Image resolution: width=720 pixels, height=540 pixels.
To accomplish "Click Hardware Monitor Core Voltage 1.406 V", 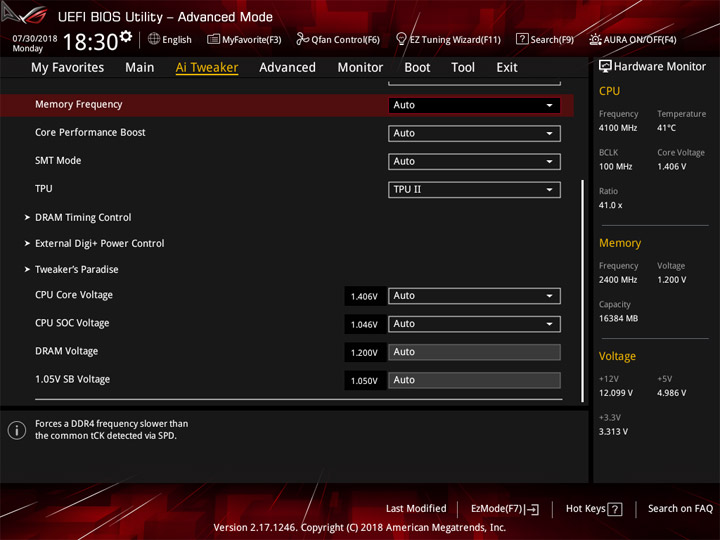I will click(671, 167).
